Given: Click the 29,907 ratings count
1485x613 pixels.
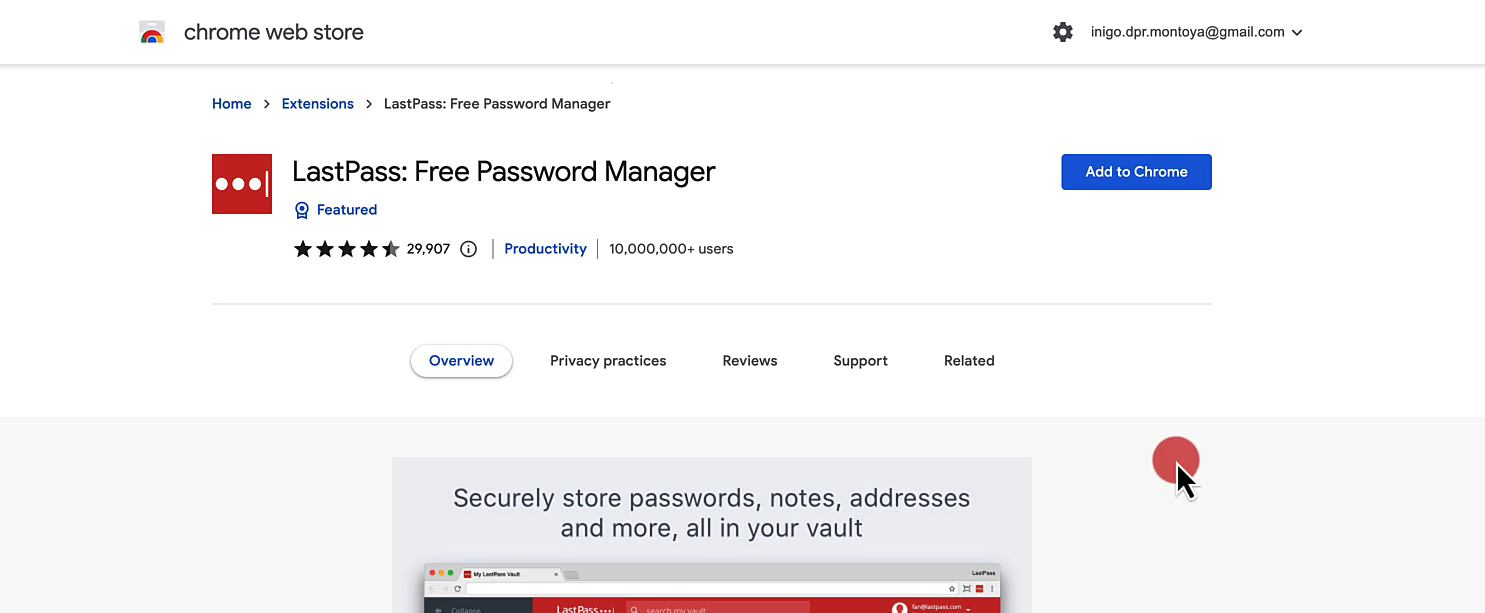Looking at the screenshot, I should [428, 249].
